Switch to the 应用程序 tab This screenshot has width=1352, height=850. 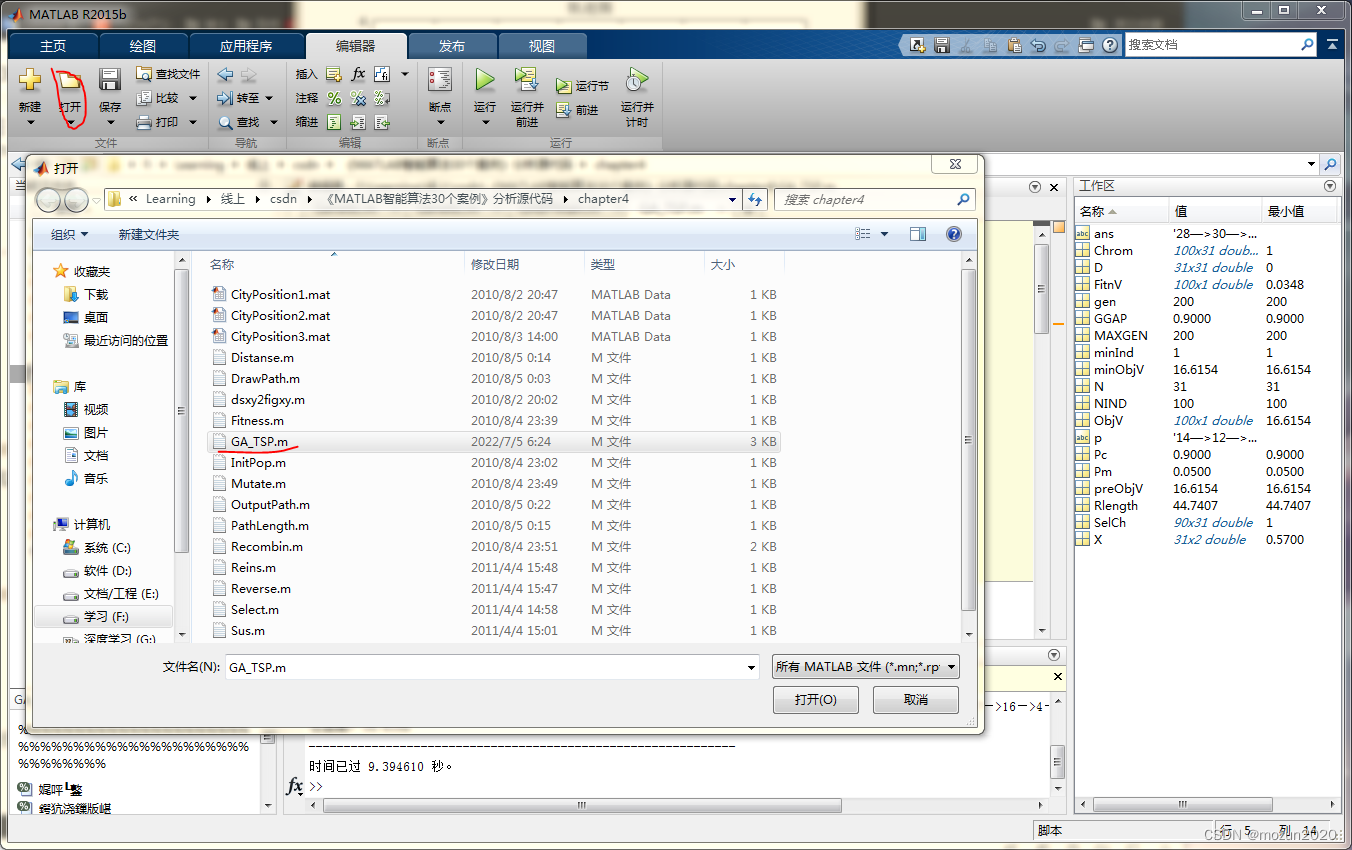[x=246, y=46]
